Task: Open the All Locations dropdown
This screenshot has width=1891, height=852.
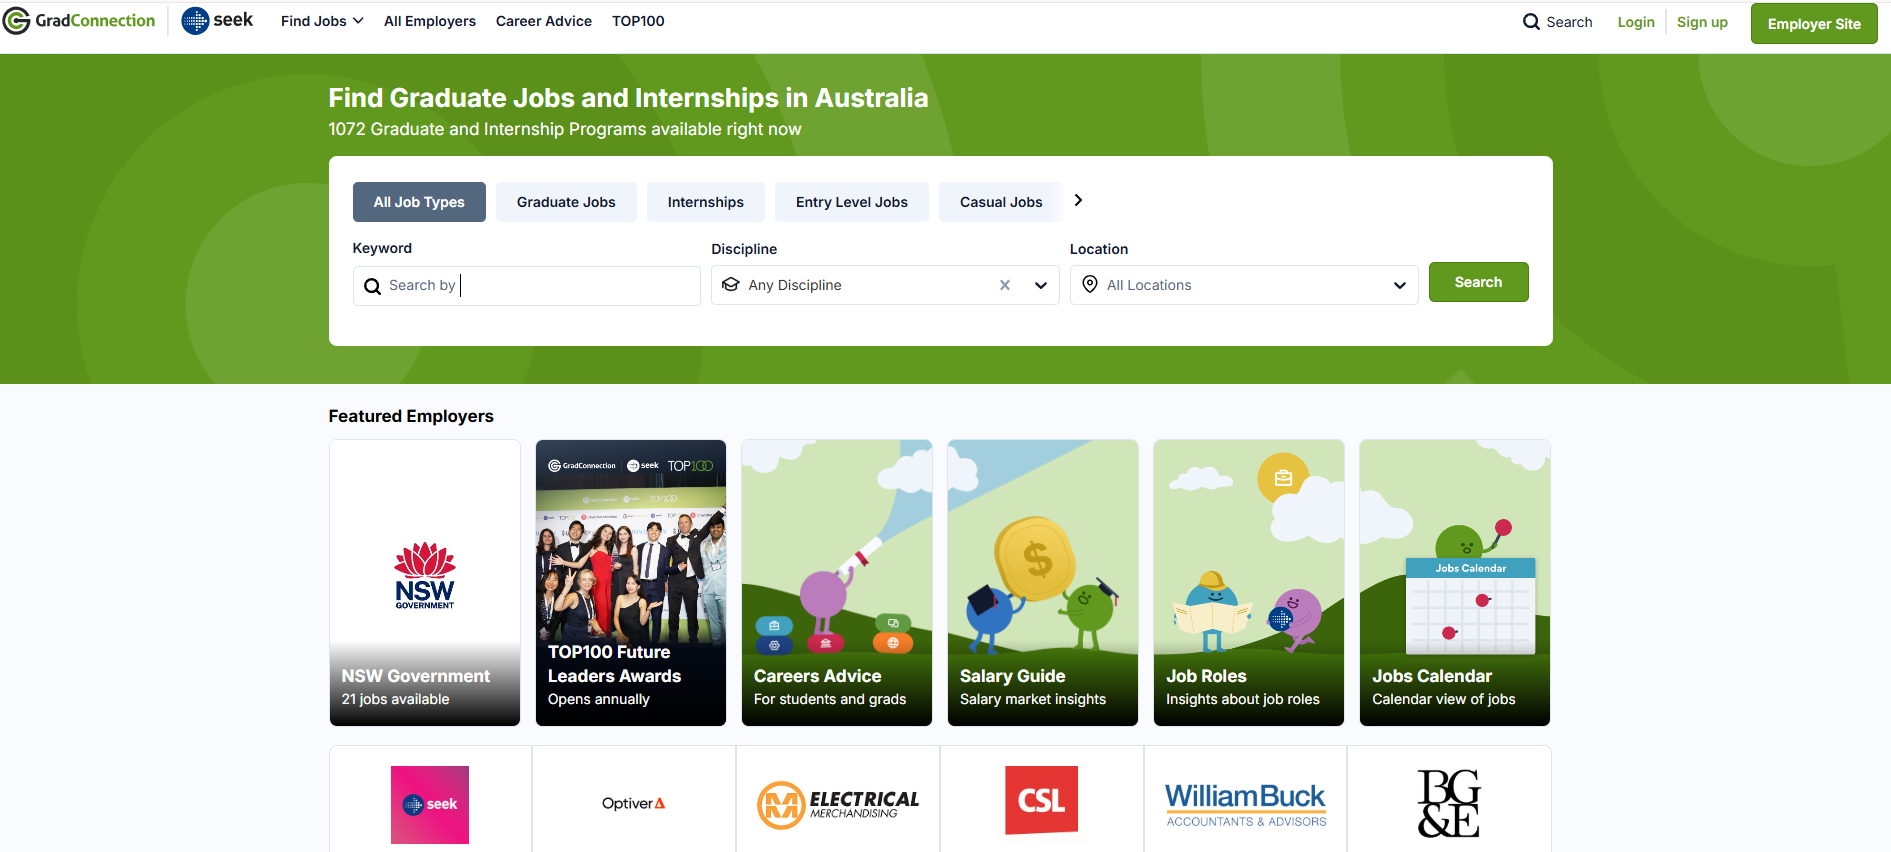Action: pyautogui.click(x=1244, y=285)
